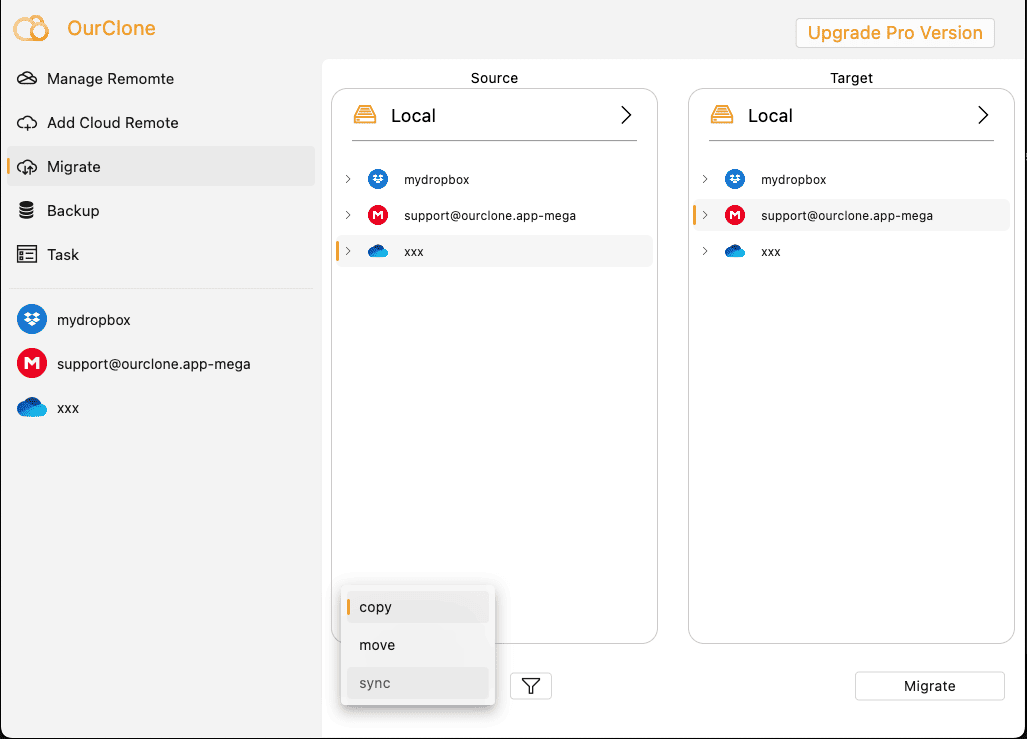1027x739 pixels.
Task: Open the Source Local chevron arrow
Action: tap(626, 115)
